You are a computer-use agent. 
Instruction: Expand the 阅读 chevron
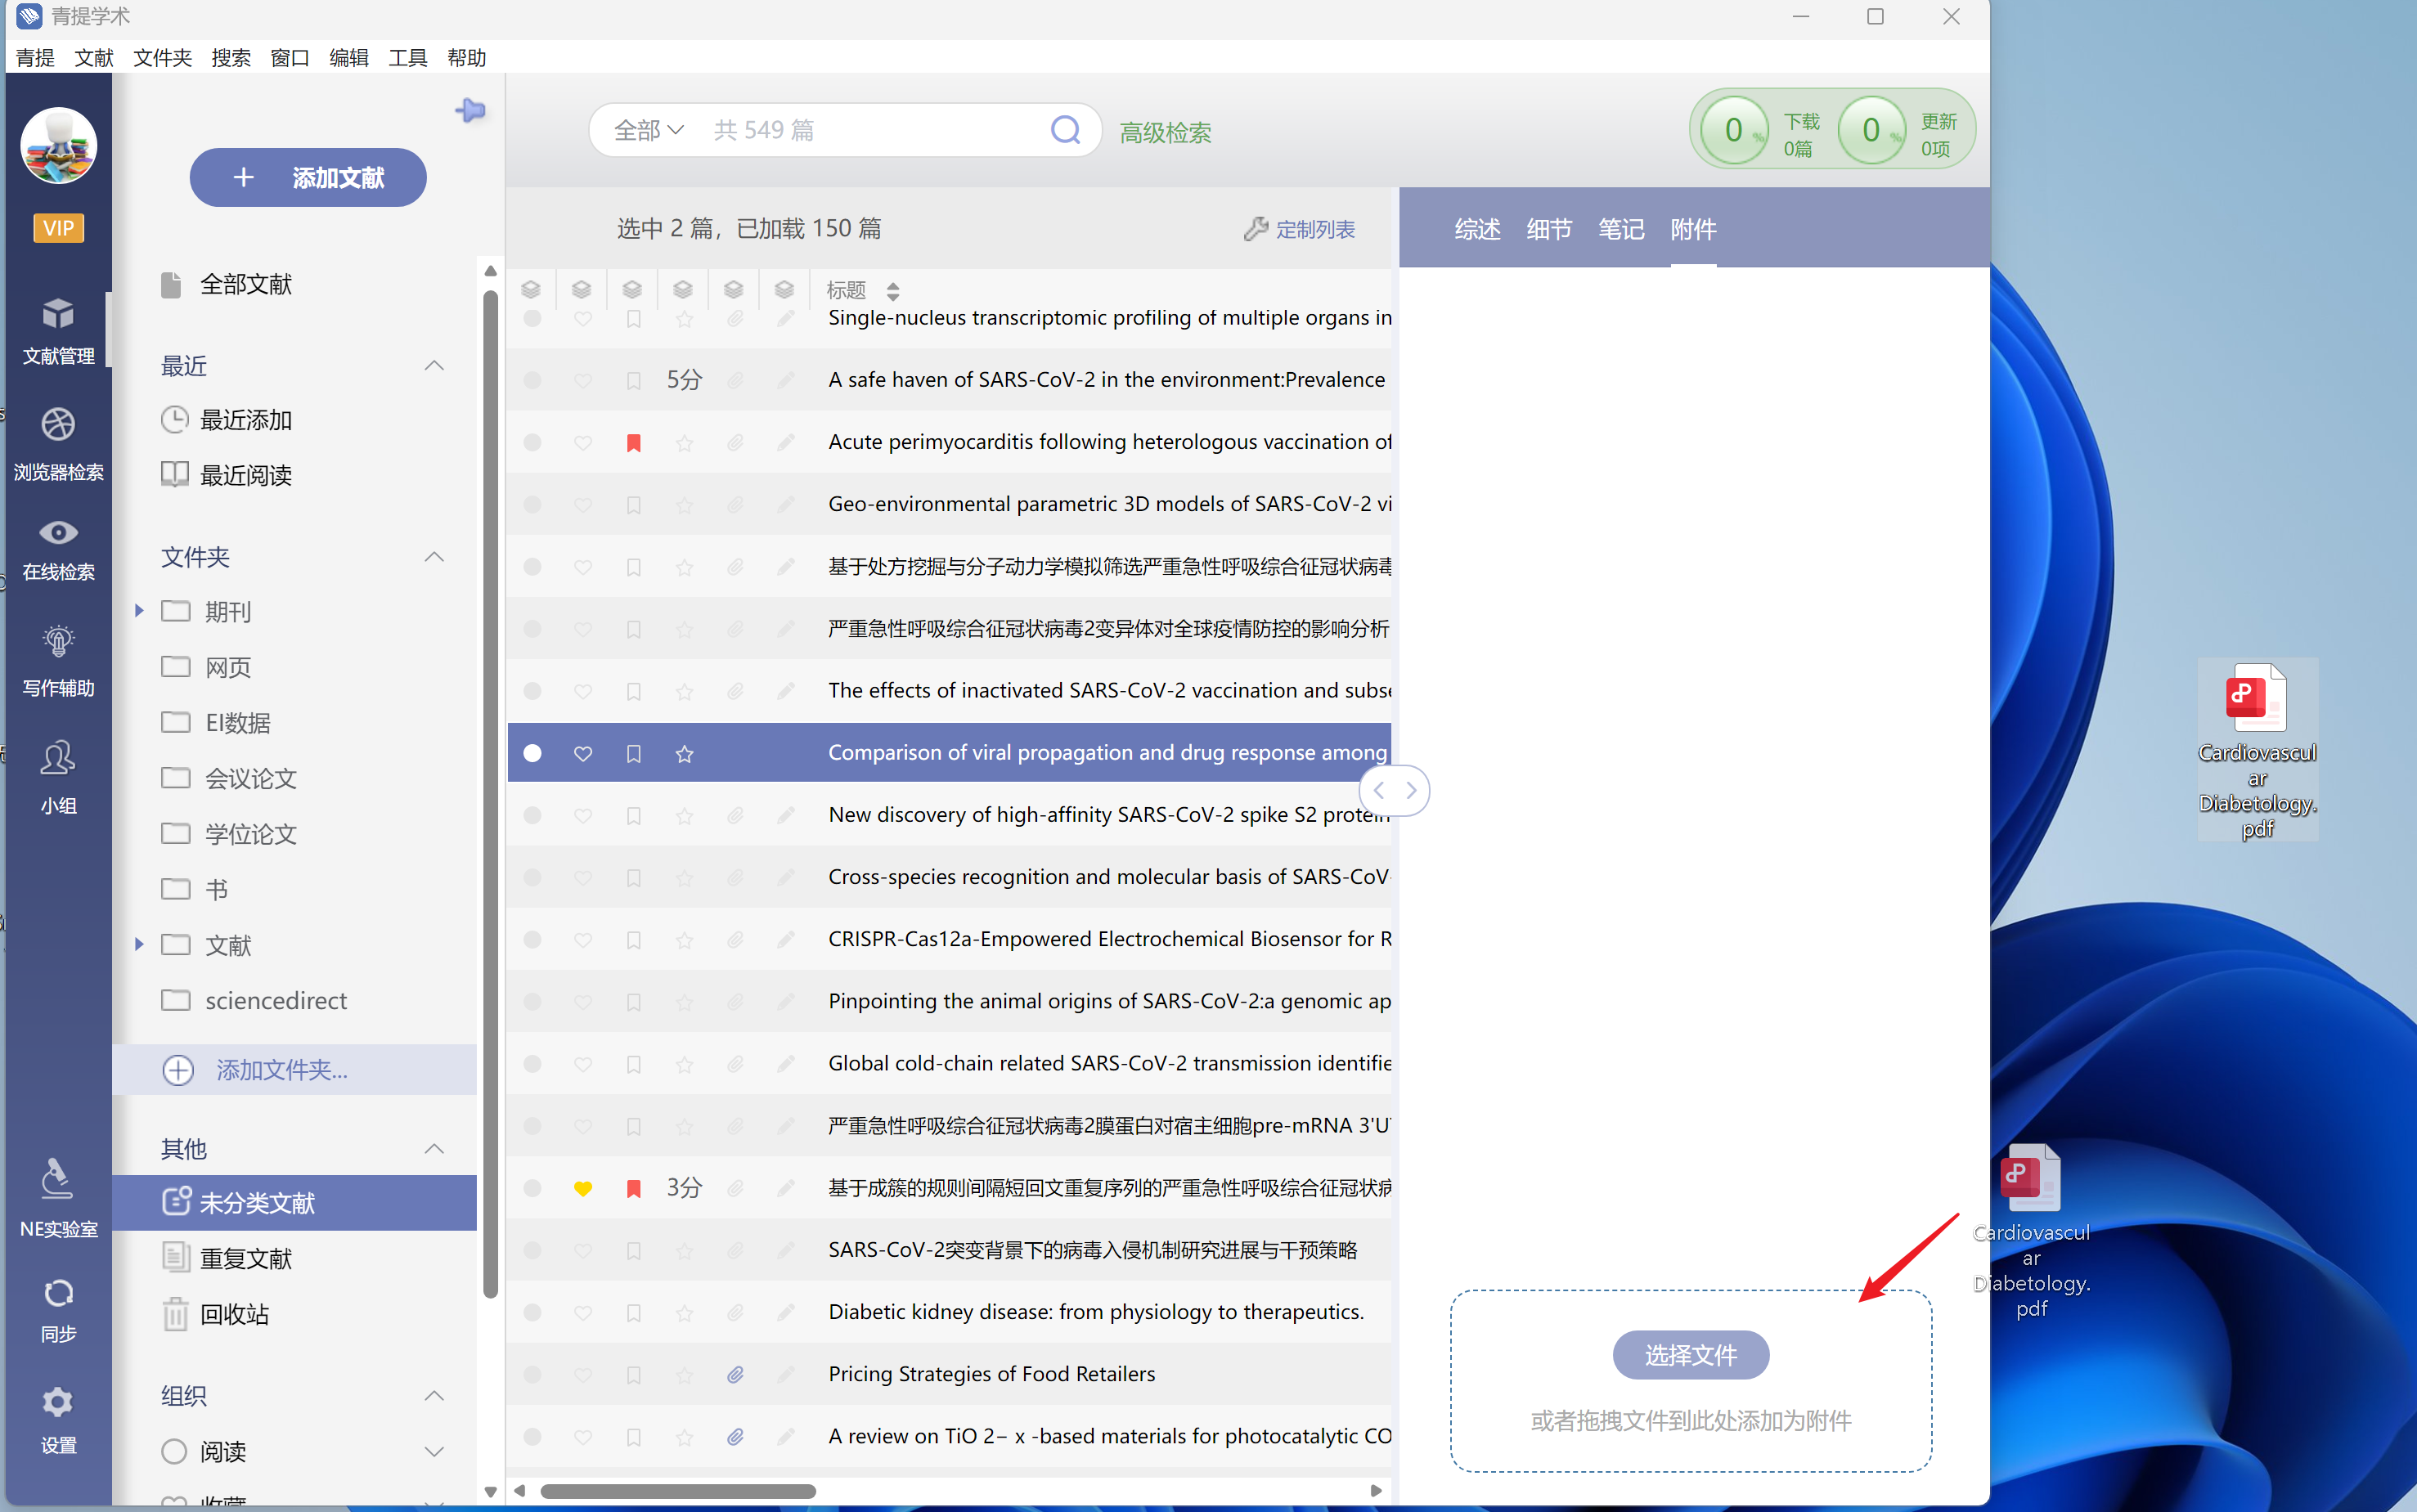pyautogui.click(x=434, y=1452)
